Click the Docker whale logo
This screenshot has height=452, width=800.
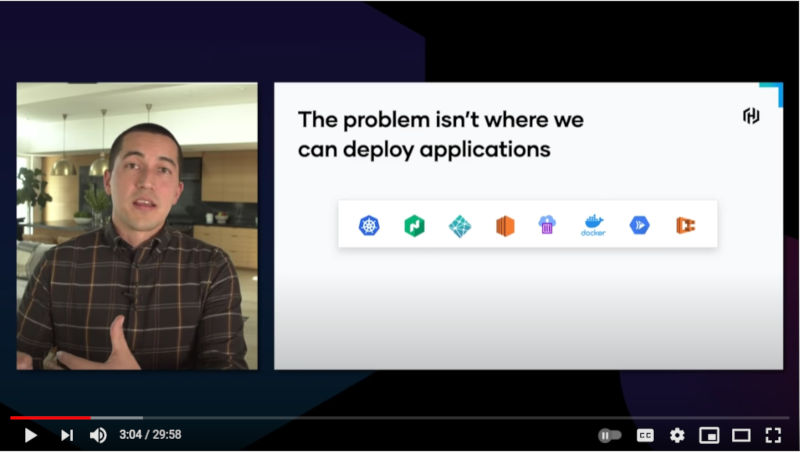tap(593, 225)
